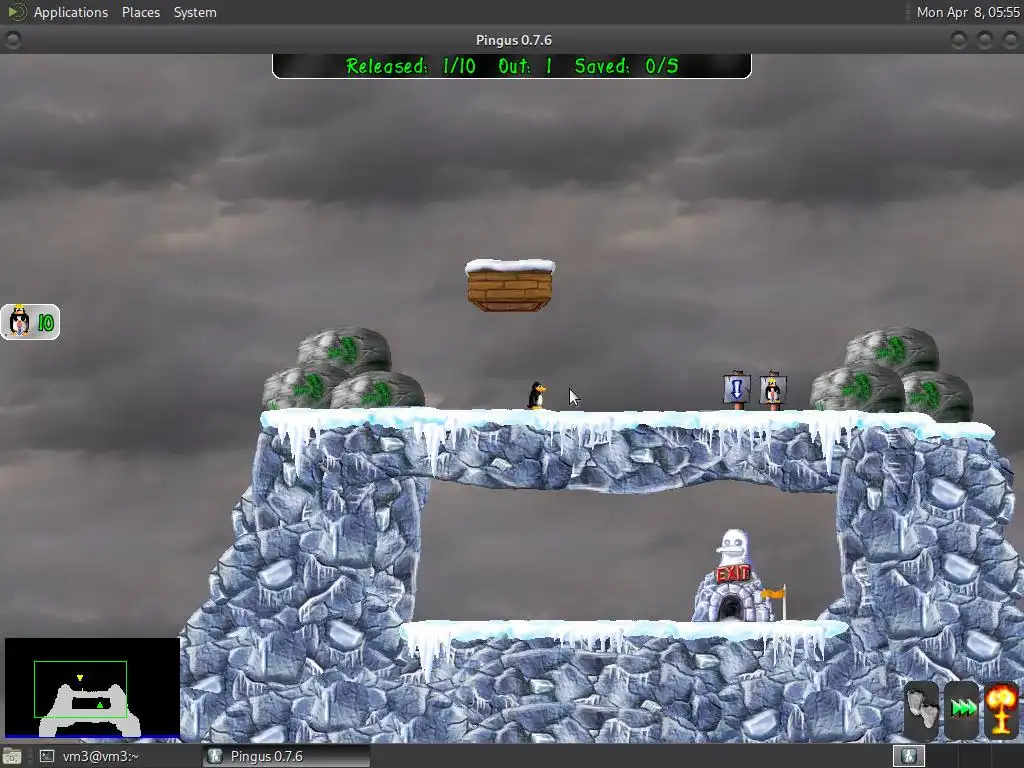Open the Places menu
Image resolution: width=1024 pixels, height=768 pixels.
(140, 12)
